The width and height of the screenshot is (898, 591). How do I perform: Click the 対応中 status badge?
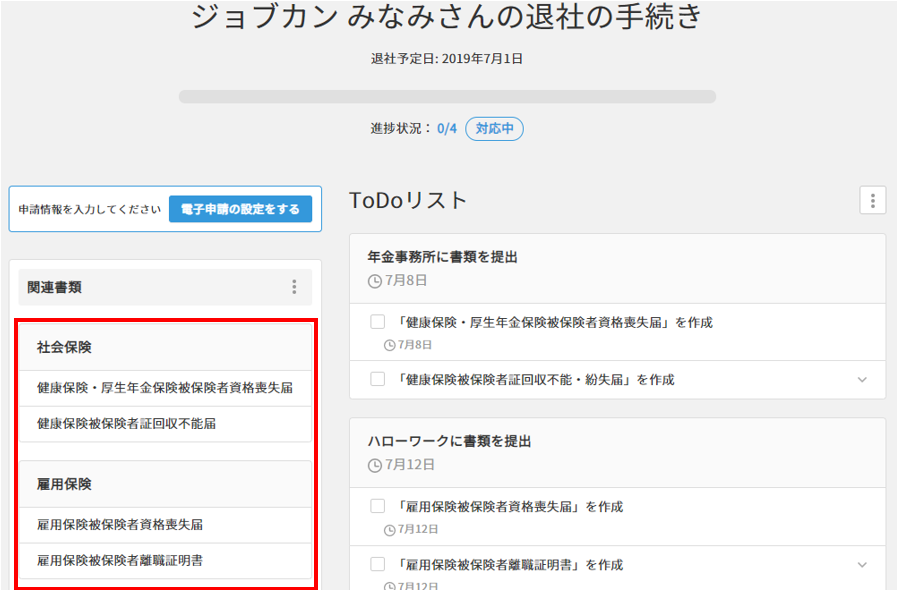point(494,129)
